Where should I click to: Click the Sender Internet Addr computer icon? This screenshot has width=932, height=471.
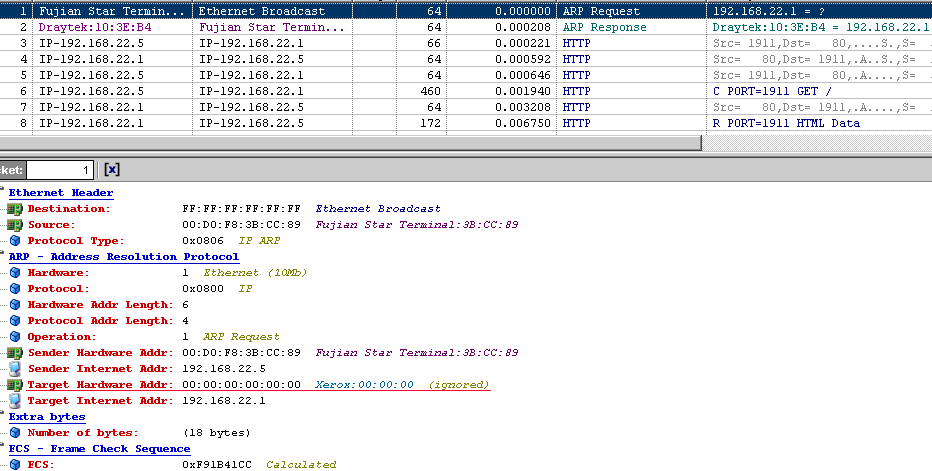[14, 369]
